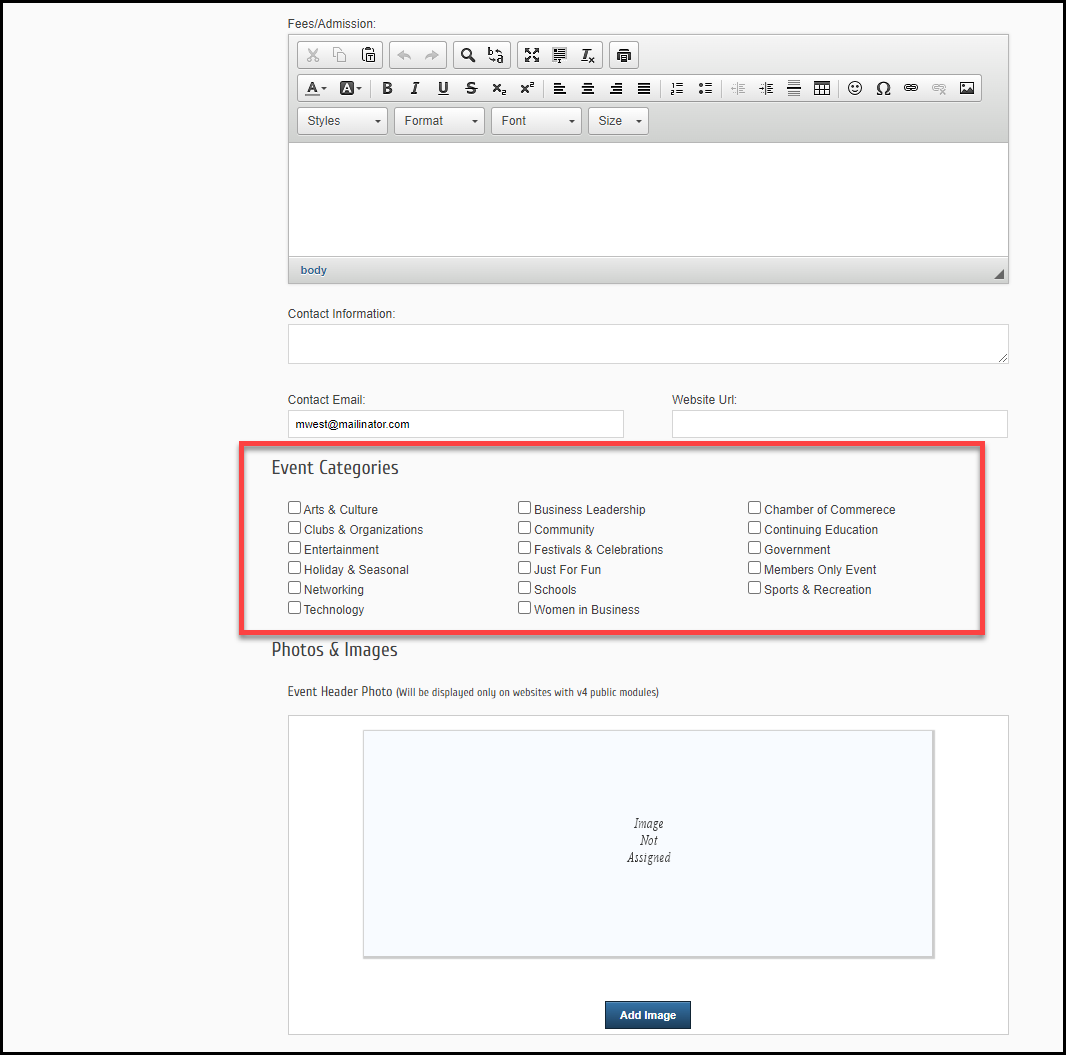
Task: Click the Add Image button
Action: point(648,1015)
